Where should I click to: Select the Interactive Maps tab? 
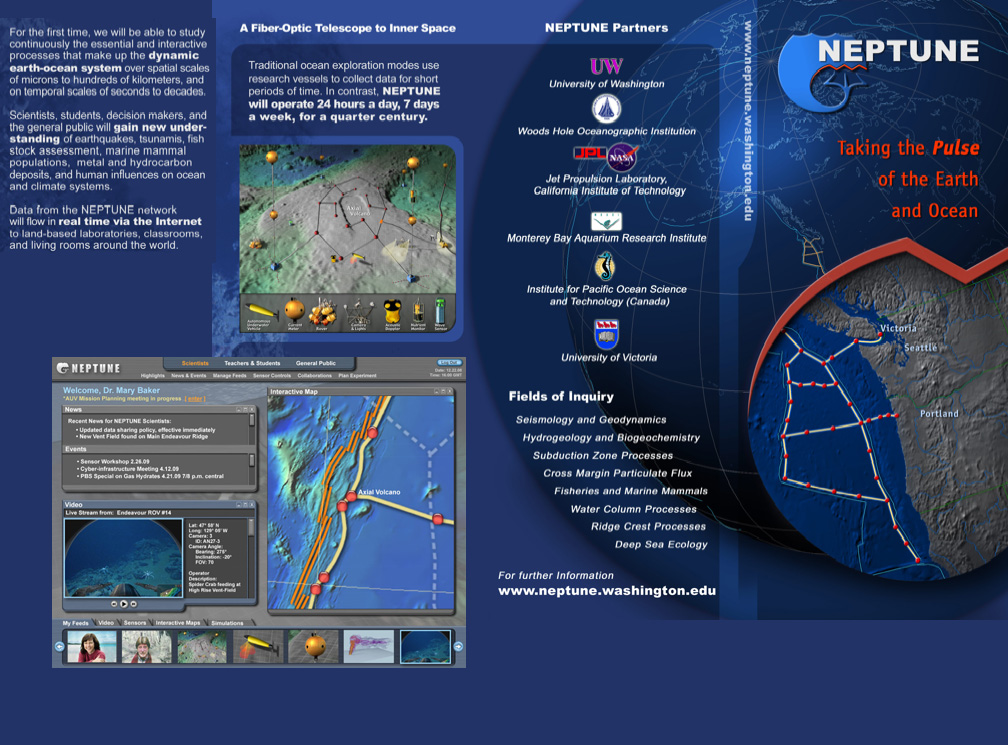[x=178, y=623]
